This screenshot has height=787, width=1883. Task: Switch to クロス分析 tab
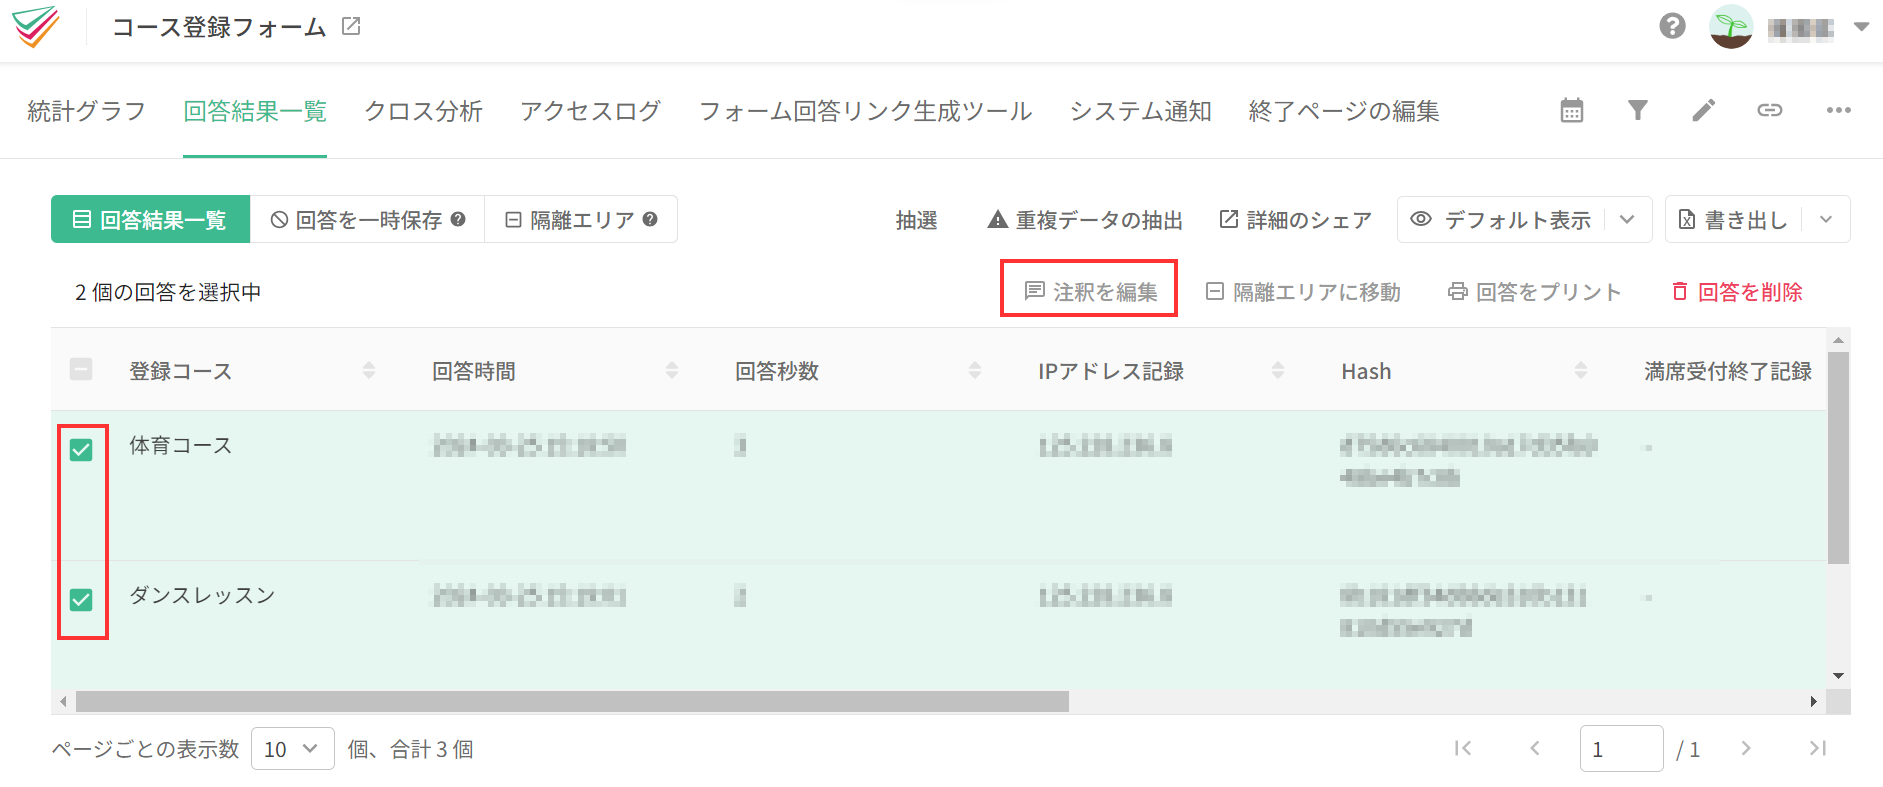(424, 111)
